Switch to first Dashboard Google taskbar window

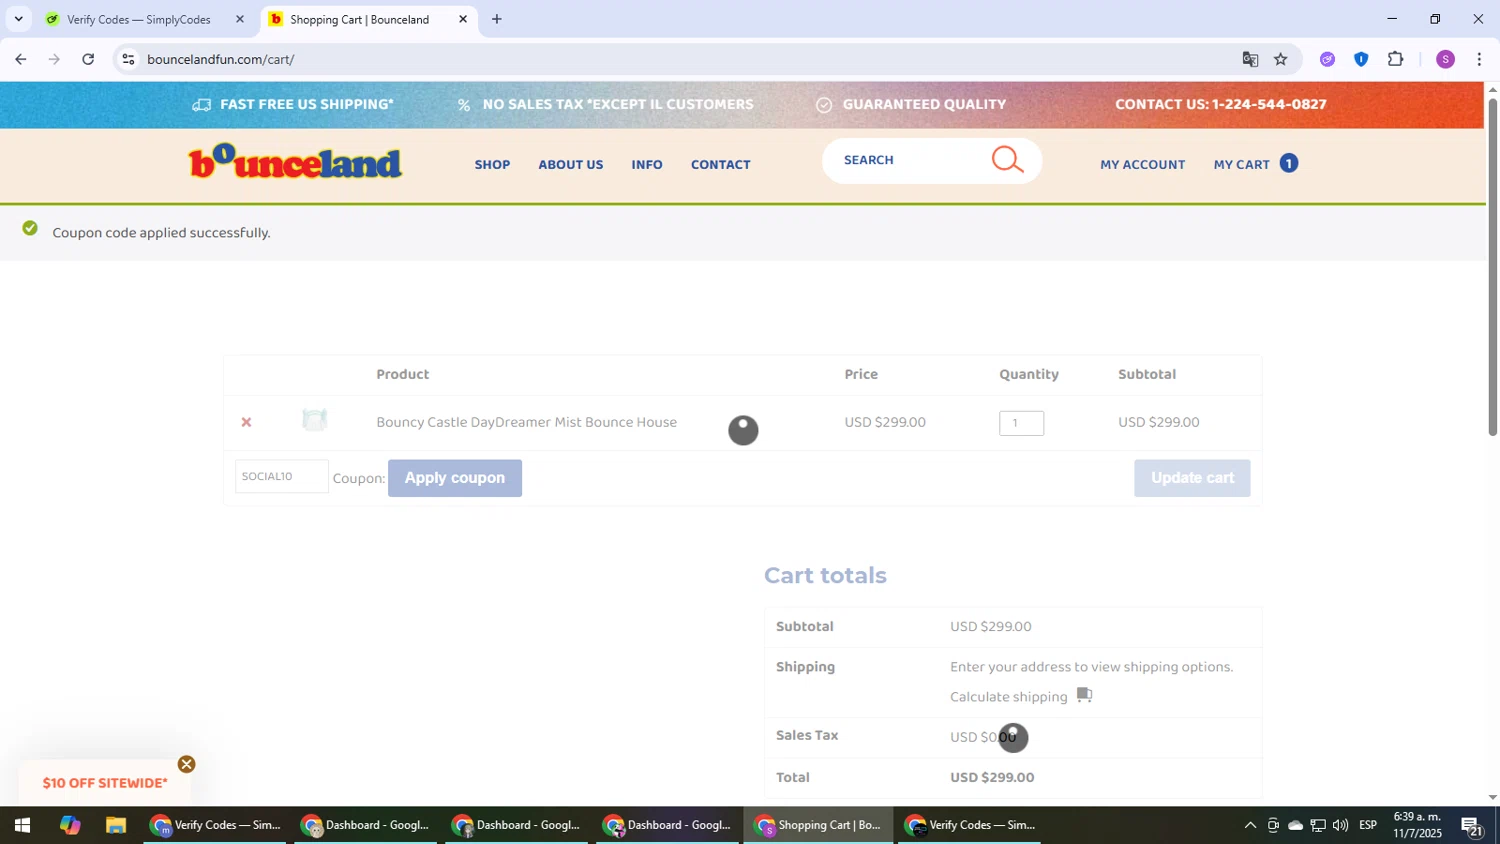(x=366, y=826)
